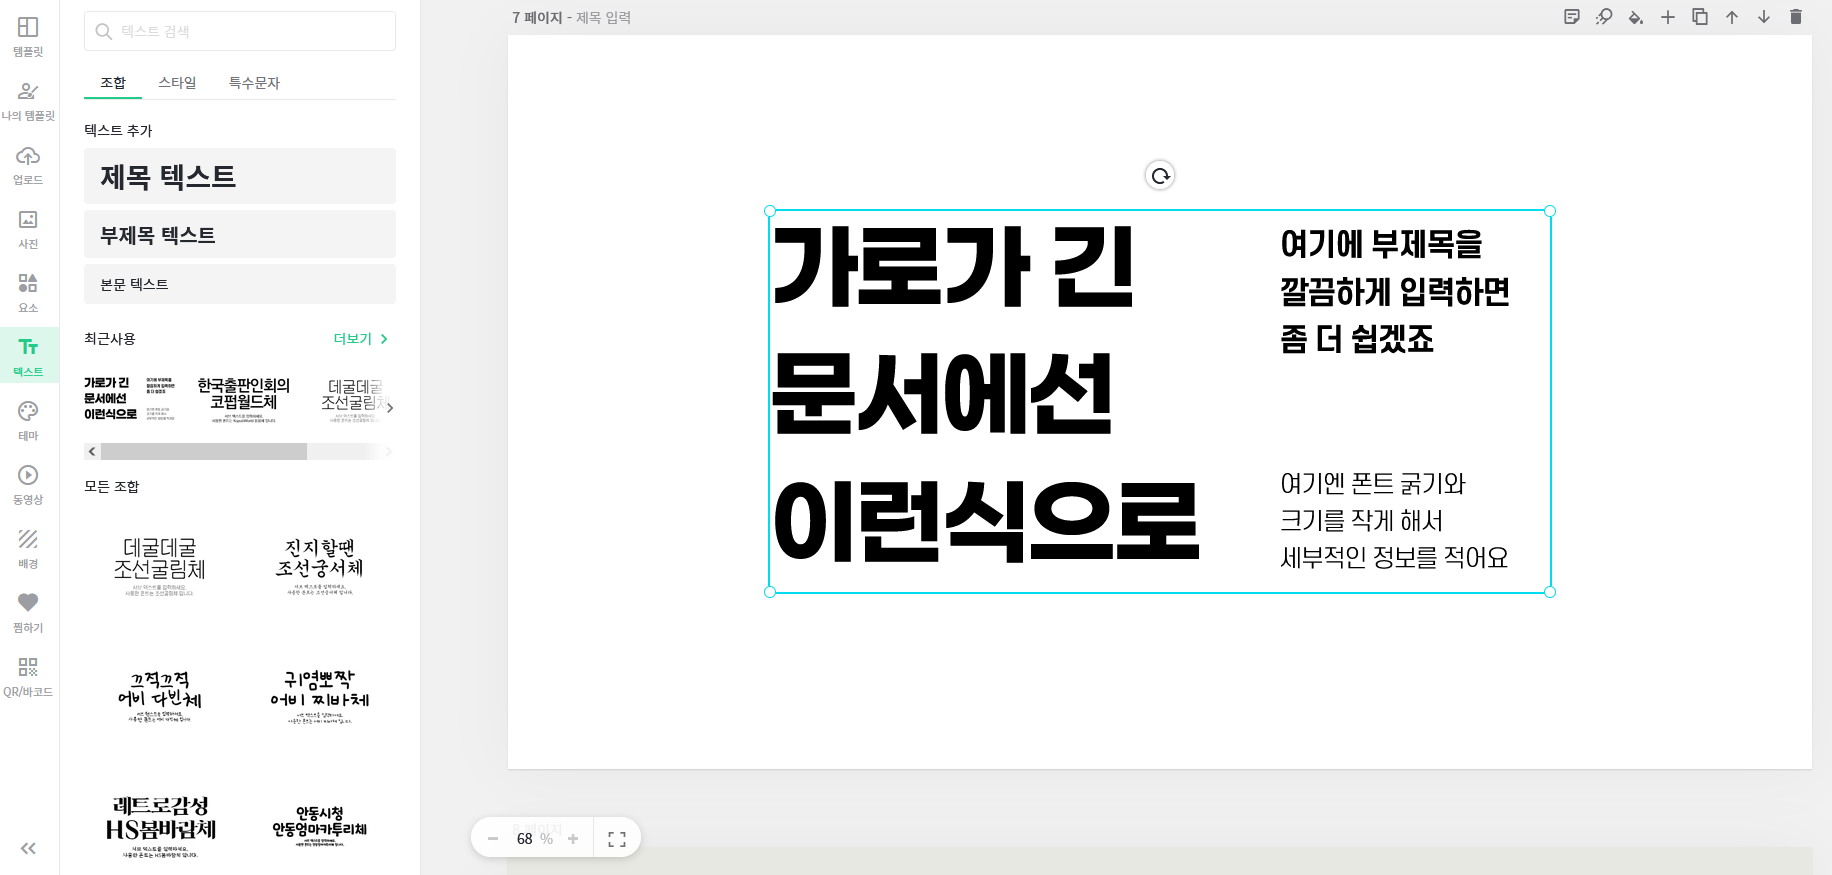This screenshot has height=875, width=1832.
Task: Select recent 가로가 긴 문서에선 text combo
Action: 130,398
